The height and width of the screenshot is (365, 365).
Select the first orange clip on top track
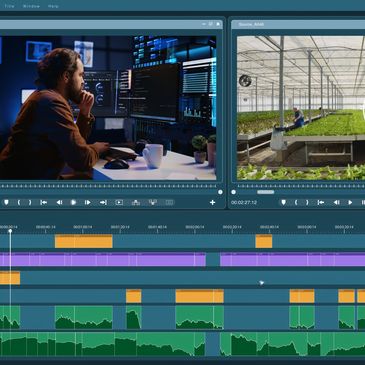tap(84, 241)
